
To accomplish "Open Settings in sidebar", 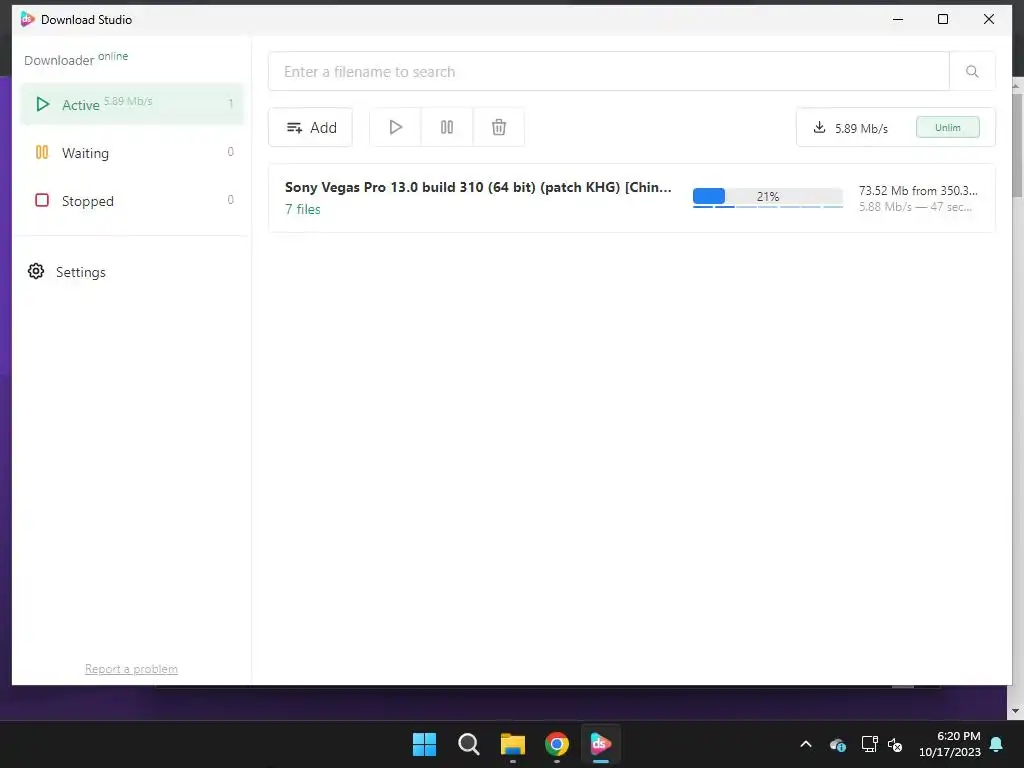I will (67, 272).
